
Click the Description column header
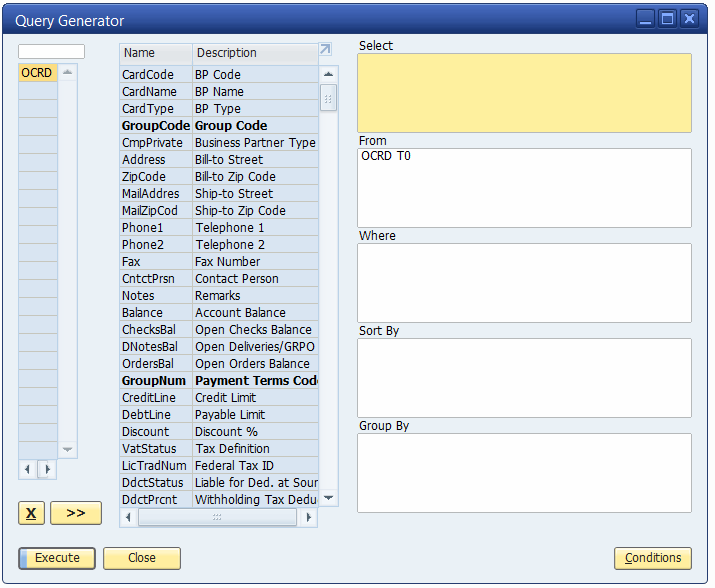tap(255, 53)
